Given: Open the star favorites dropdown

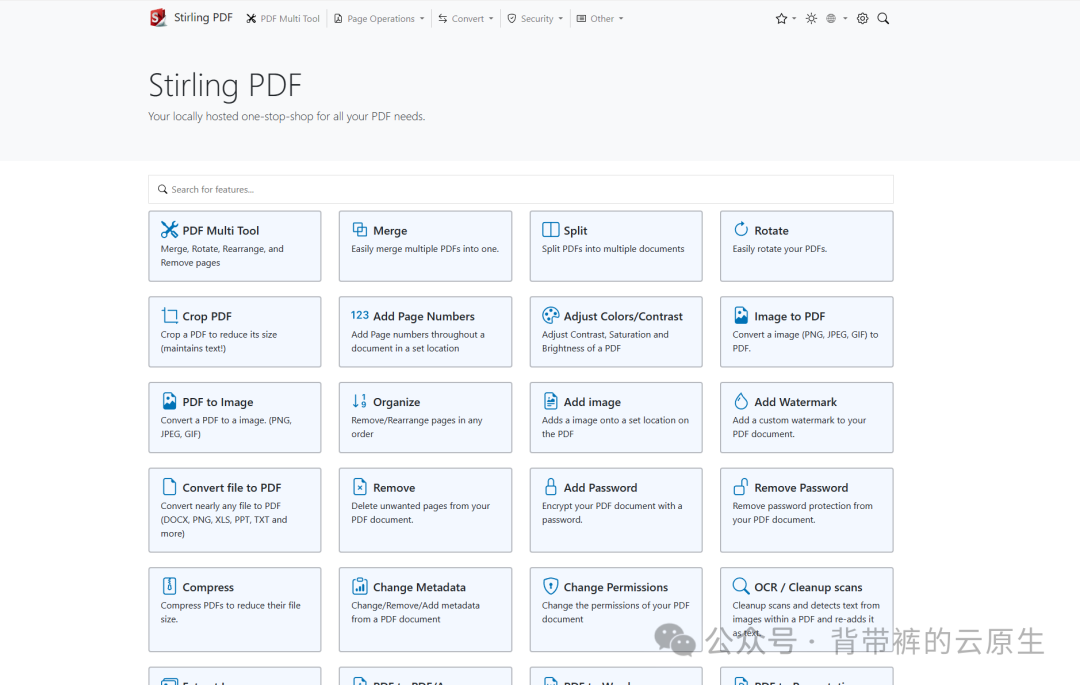Looking at the screenshot, I should coord(785,19).
